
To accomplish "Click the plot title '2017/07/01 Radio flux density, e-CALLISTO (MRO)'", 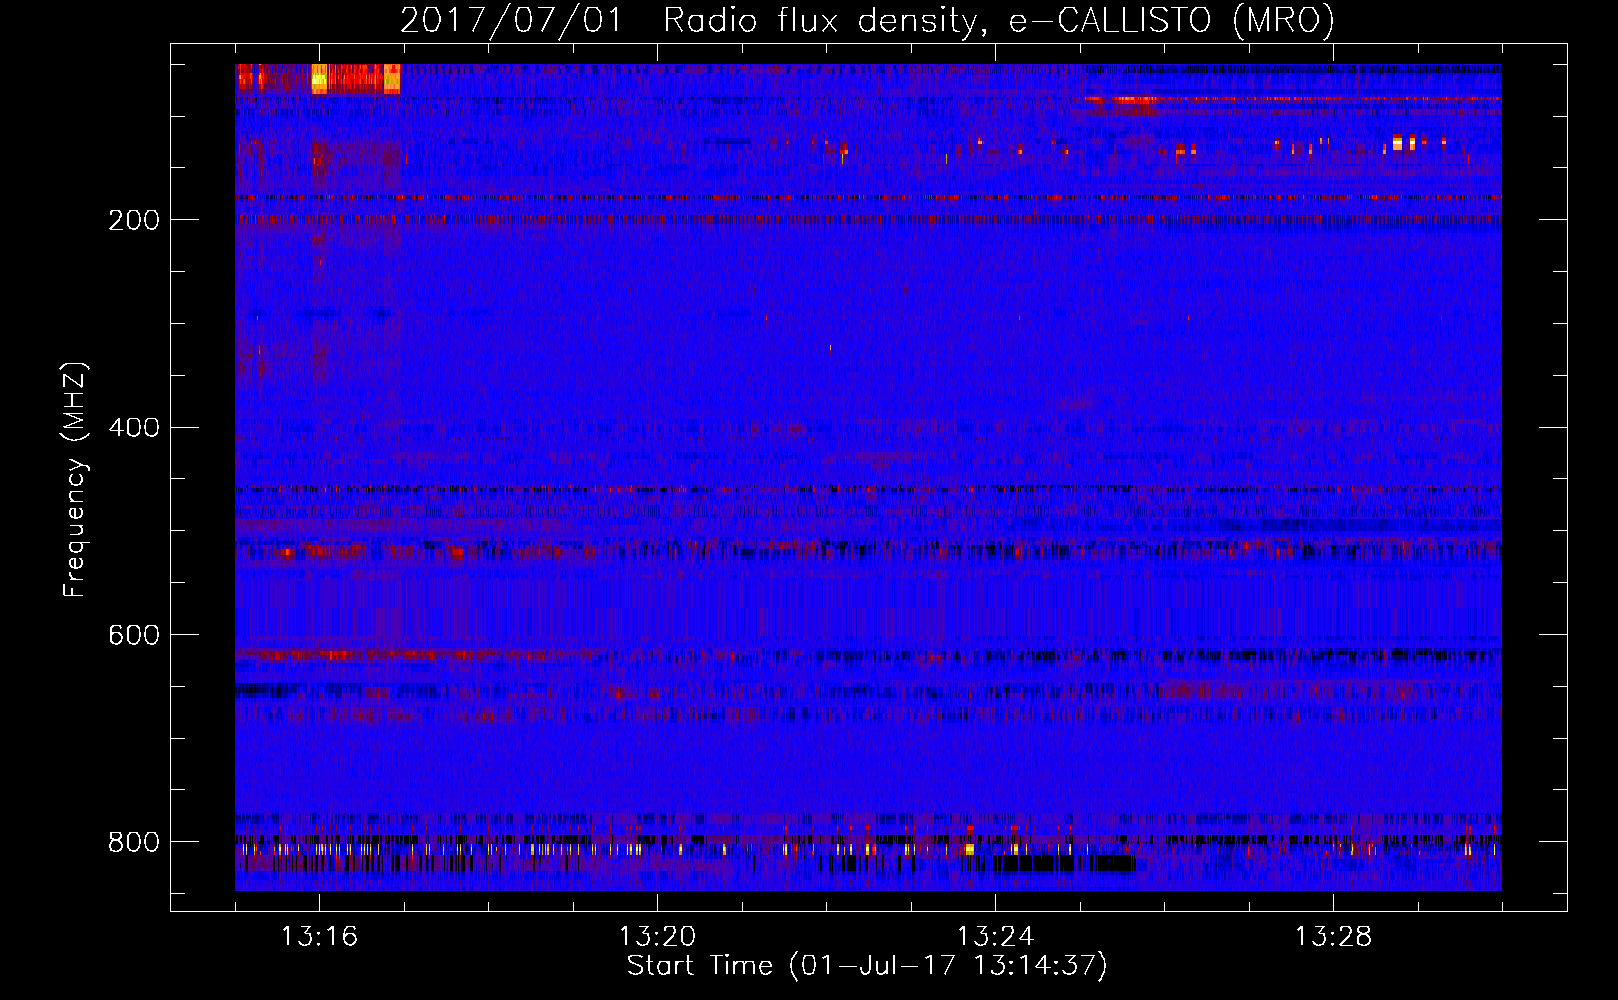I will [867, 20].
